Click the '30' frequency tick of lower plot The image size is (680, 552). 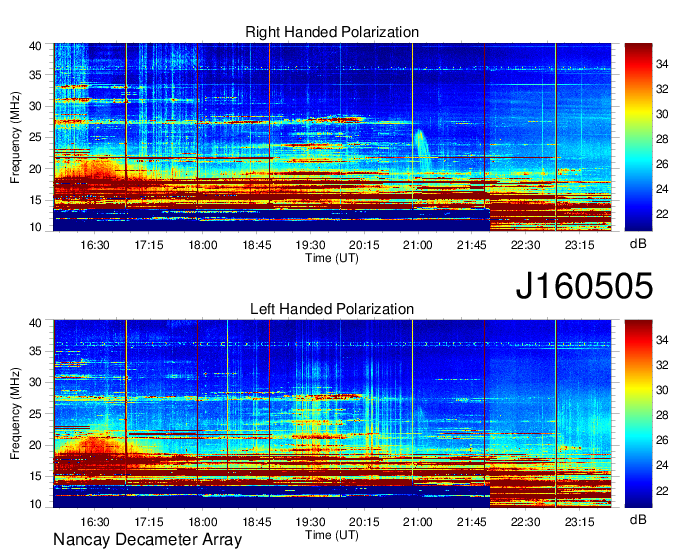35,382
